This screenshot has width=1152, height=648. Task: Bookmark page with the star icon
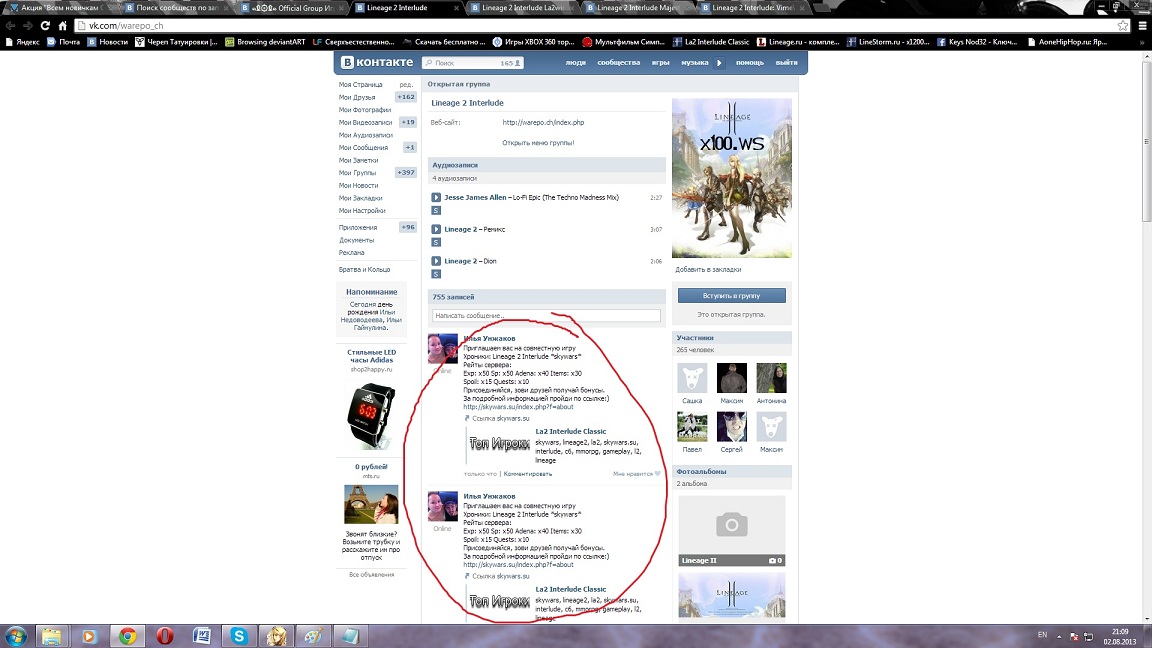tap(1123, 26)
